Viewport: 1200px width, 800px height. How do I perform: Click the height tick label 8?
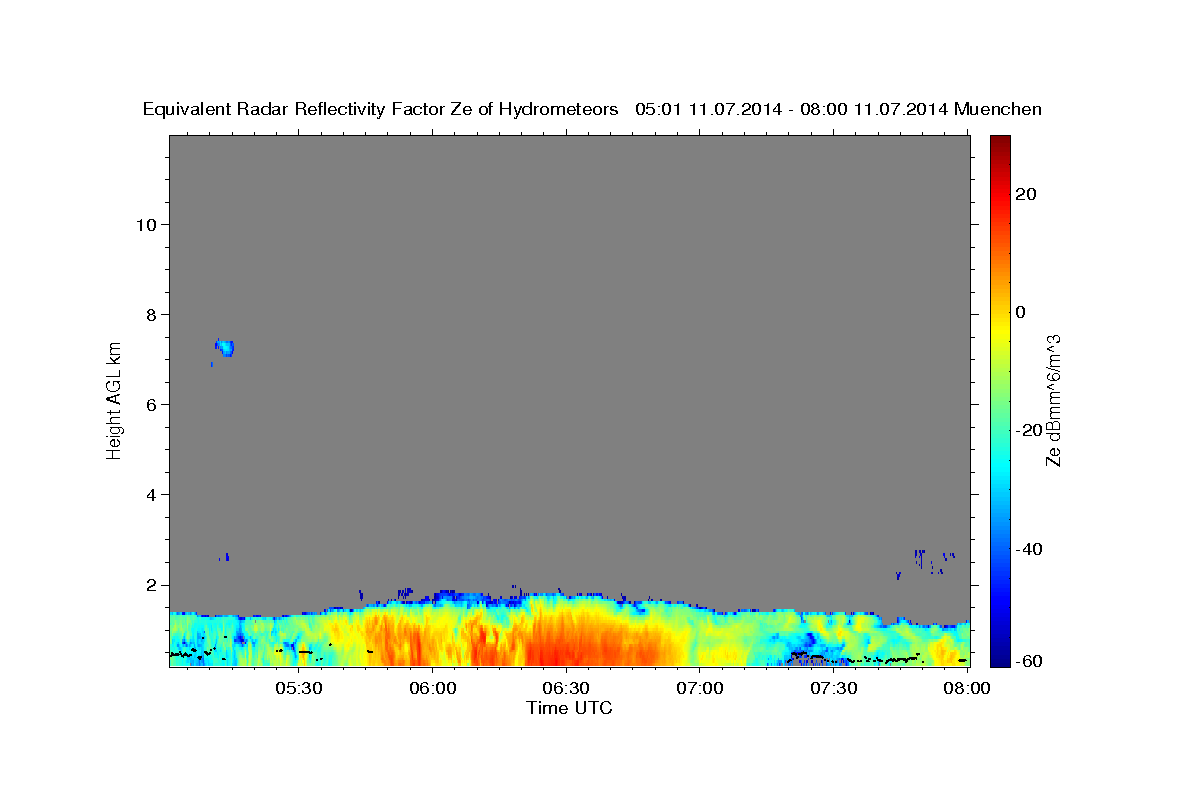click(150, 314)
